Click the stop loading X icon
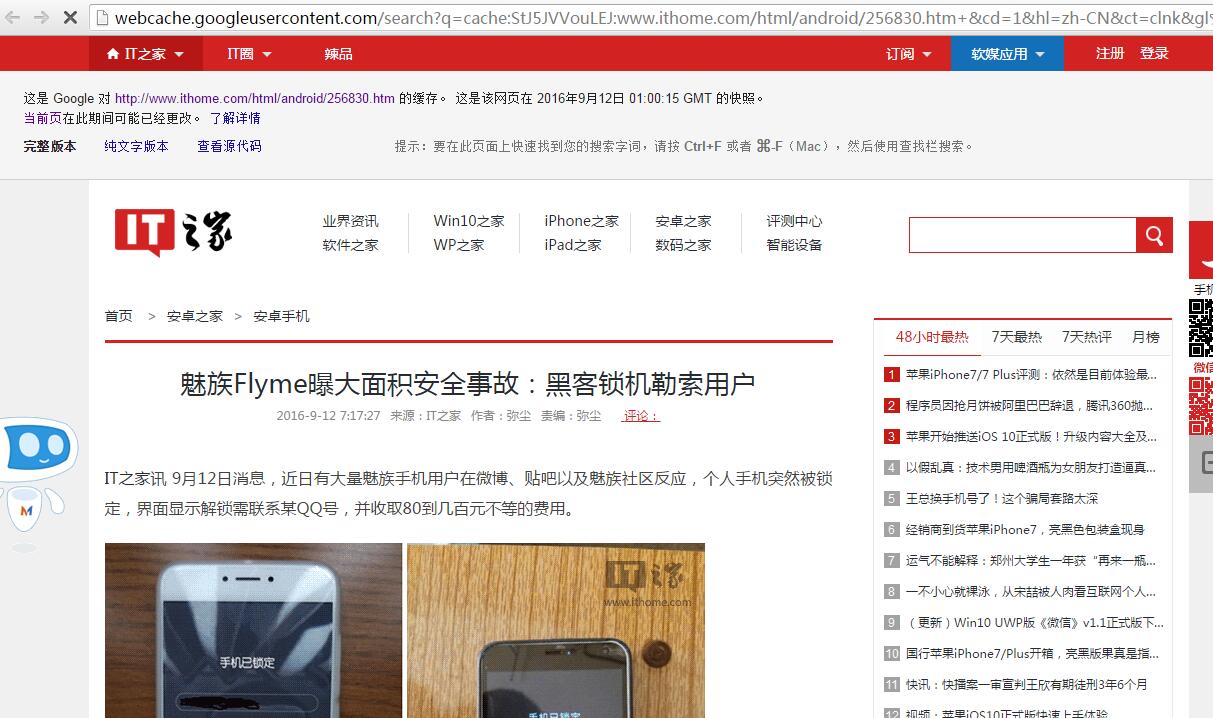This screenshot has width=1213, height=718. [x=69, y=16]
